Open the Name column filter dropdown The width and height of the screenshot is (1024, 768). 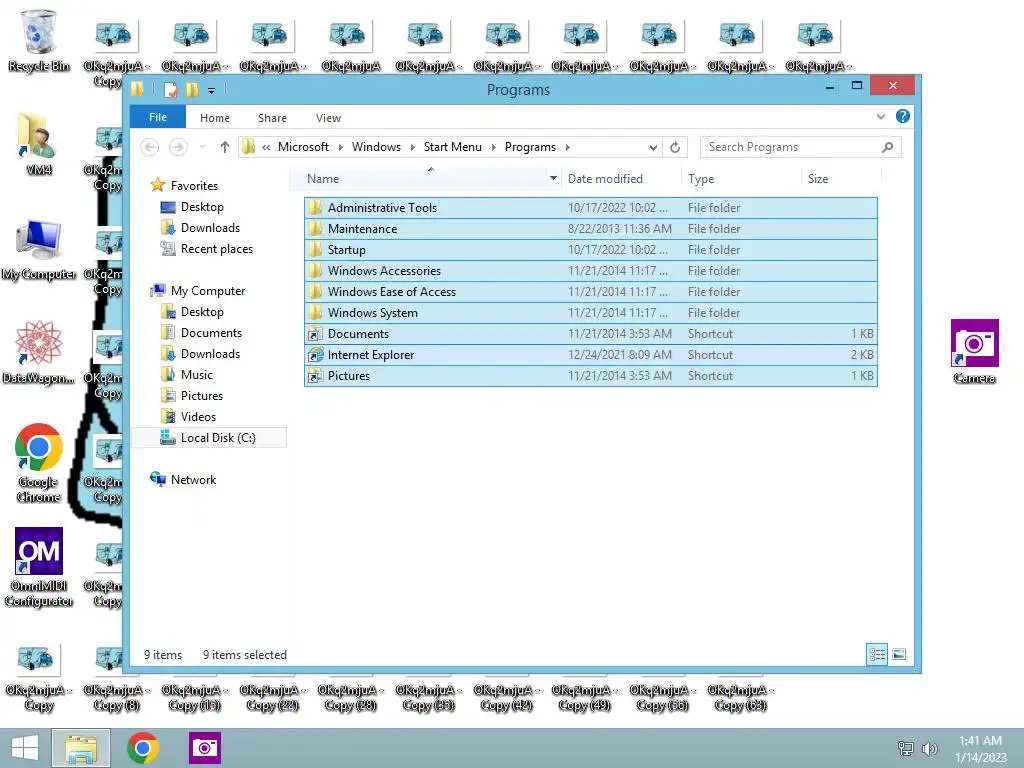click(553, 178)
